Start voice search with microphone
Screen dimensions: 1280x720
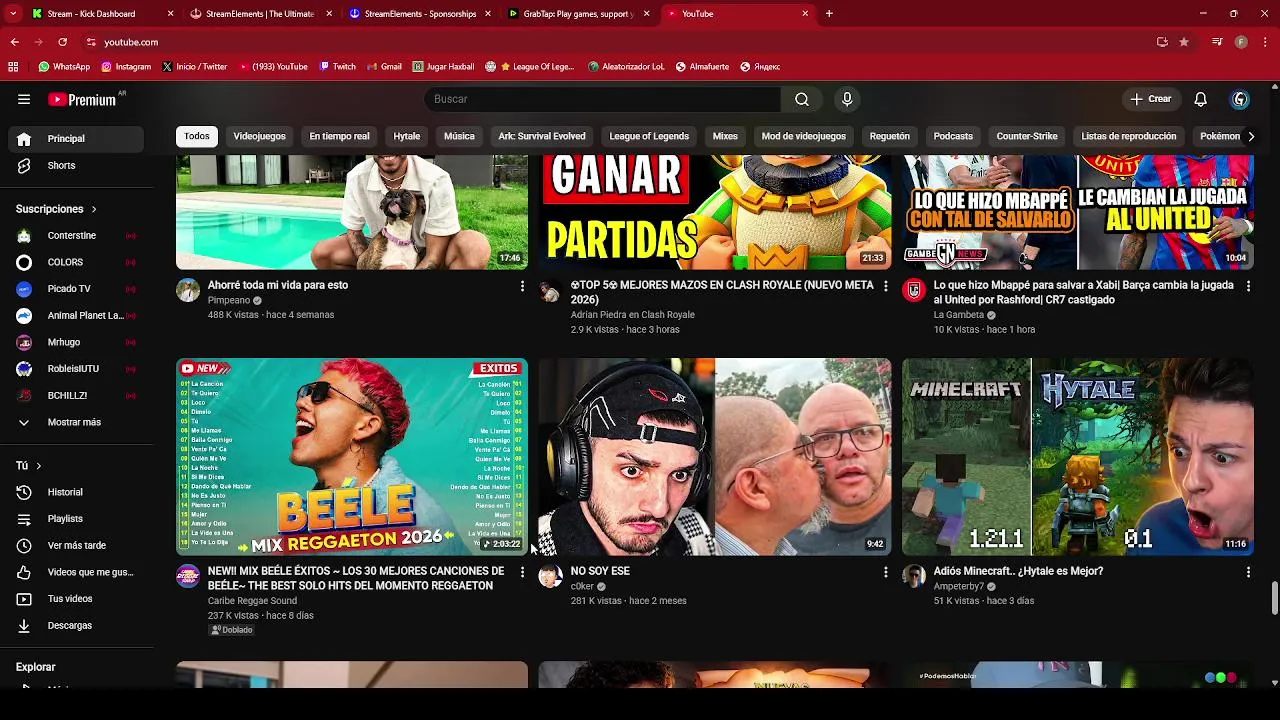pos(847,99)
